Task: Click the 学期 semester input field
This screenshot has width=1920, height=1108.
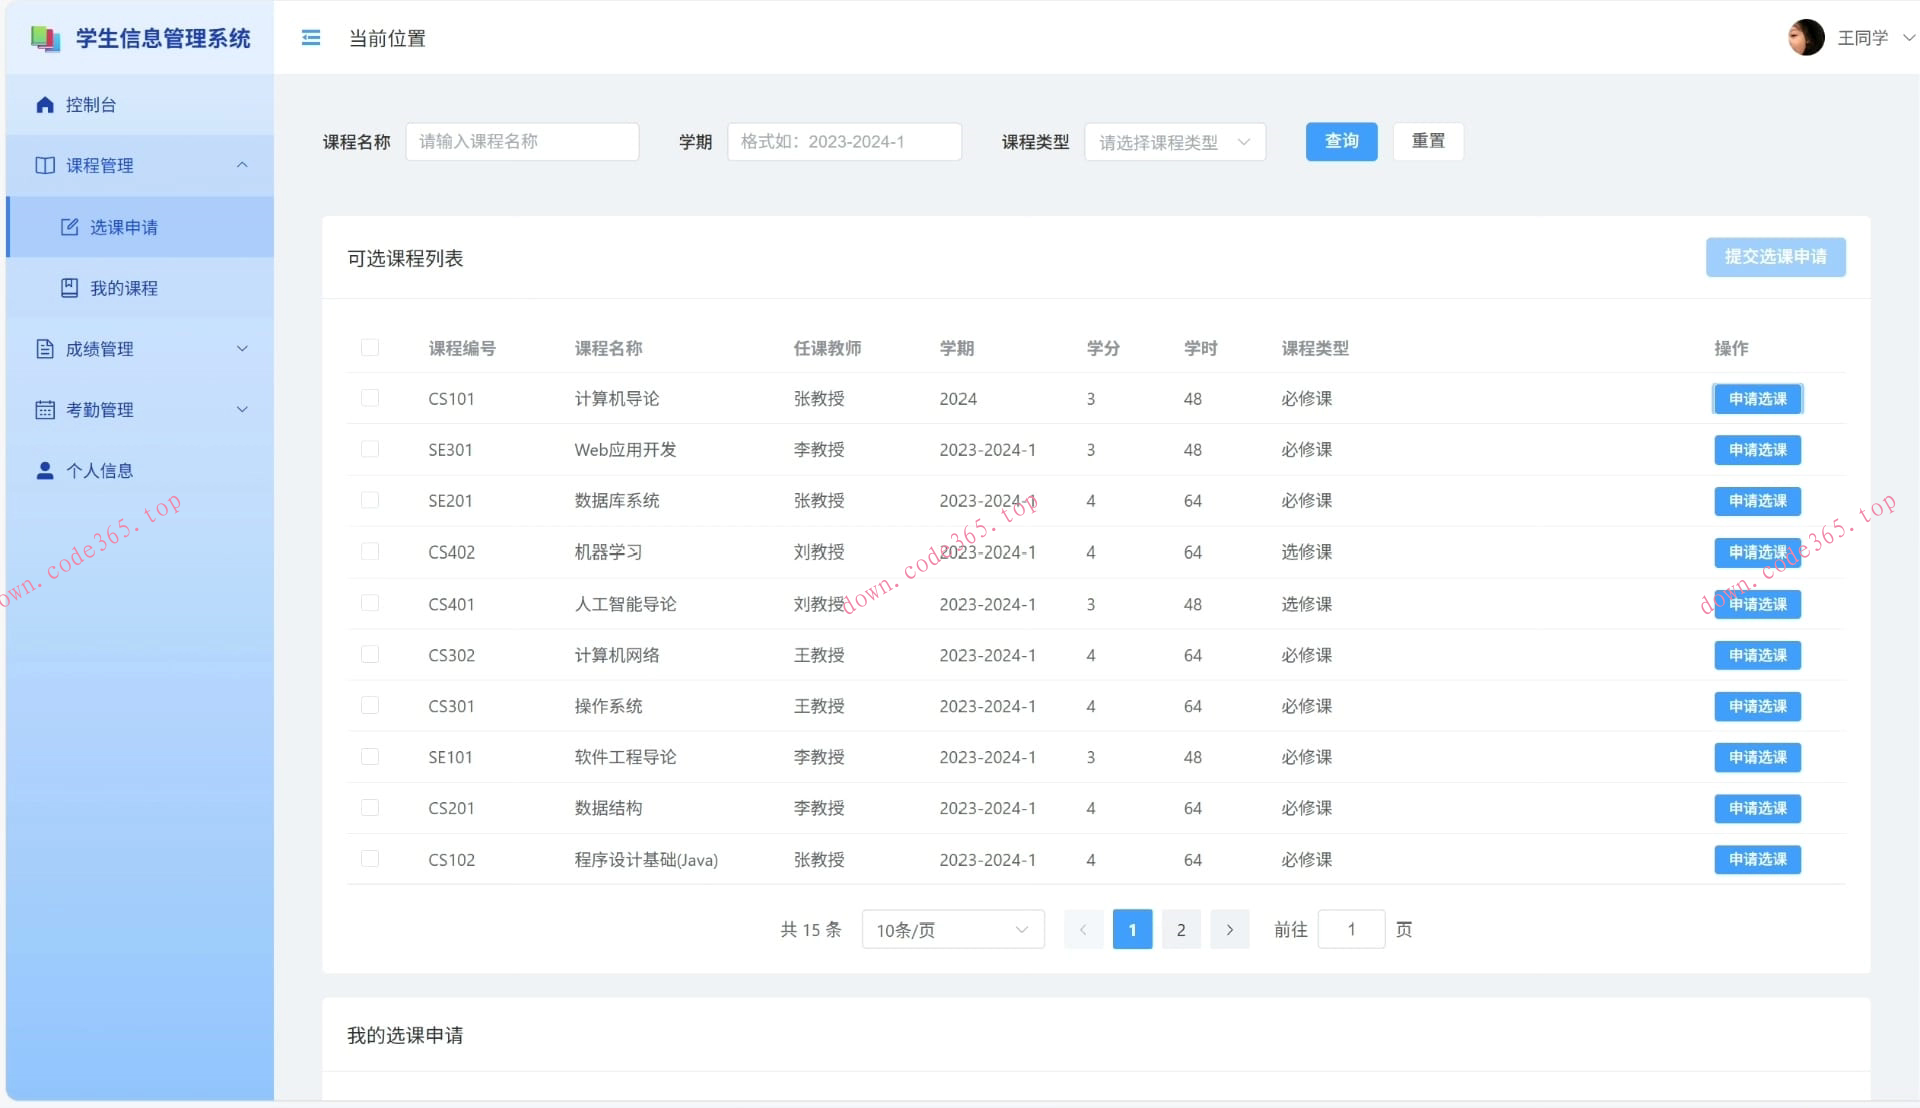Action: [843, 141]
